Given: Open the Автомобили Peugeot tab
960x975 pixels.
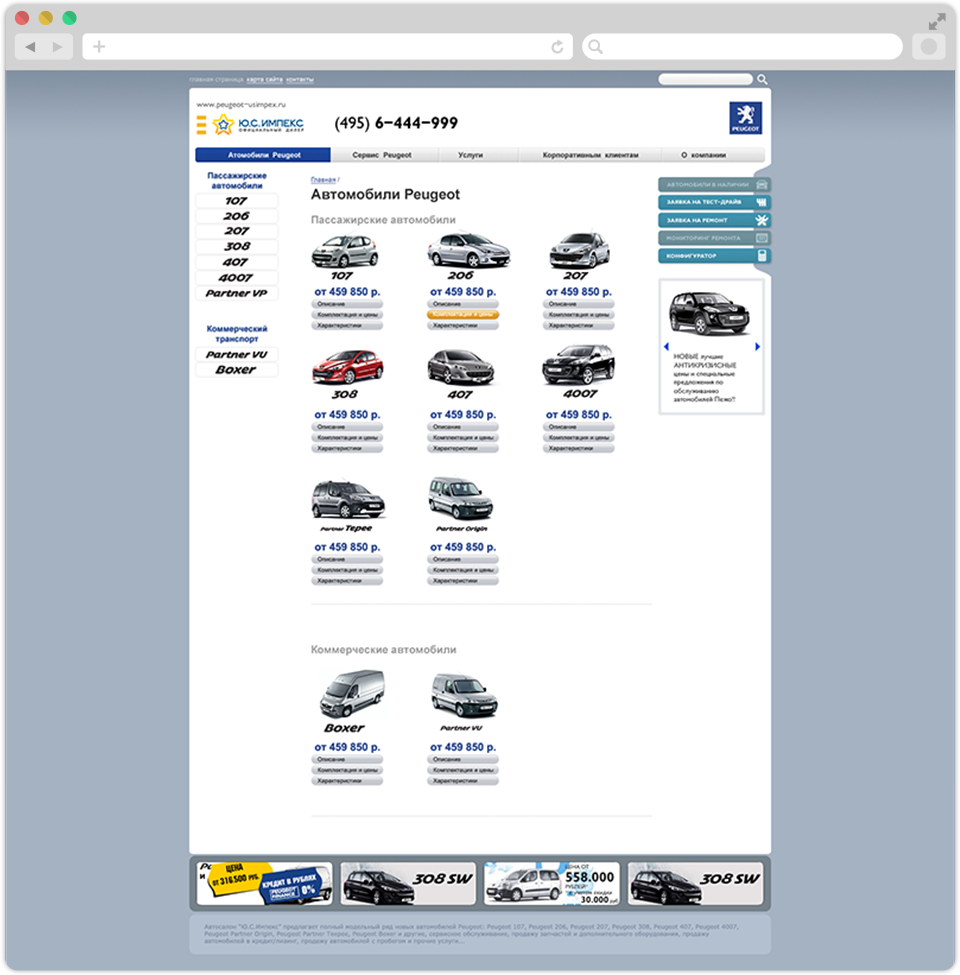Looking at the screenshot, I should click(x=263, y=155).
